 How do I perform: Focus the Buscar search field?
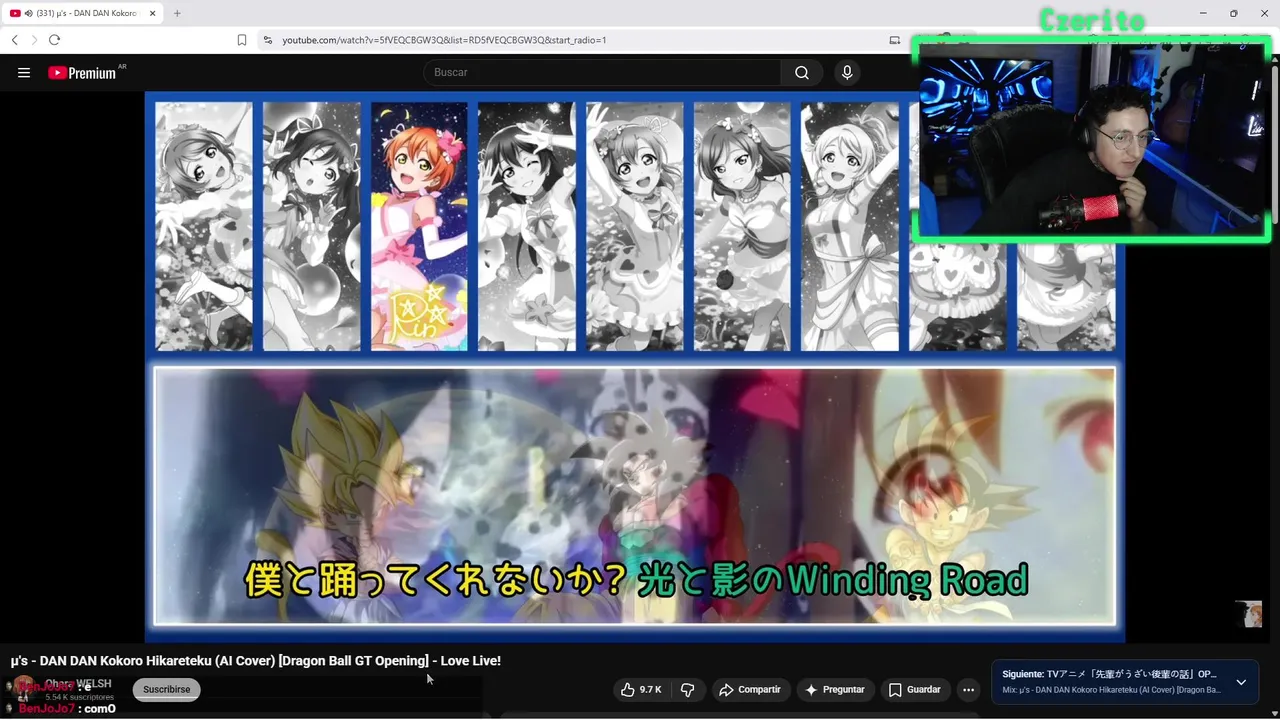coord(602,72)
